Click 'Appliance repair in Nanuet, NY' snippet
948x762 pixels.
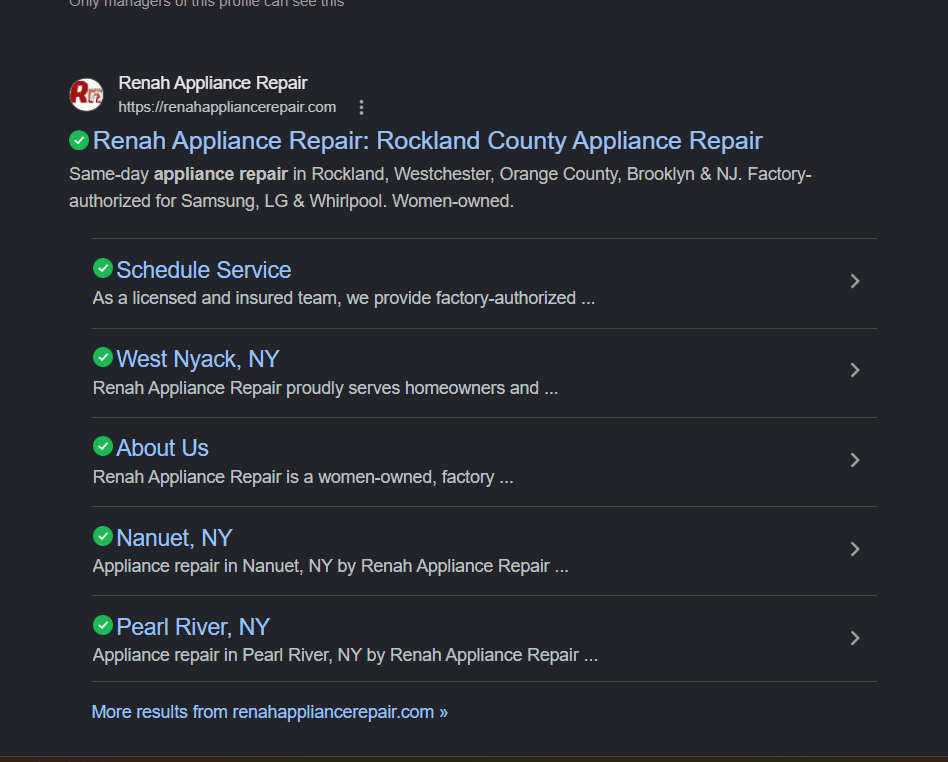tap(330, 566)
